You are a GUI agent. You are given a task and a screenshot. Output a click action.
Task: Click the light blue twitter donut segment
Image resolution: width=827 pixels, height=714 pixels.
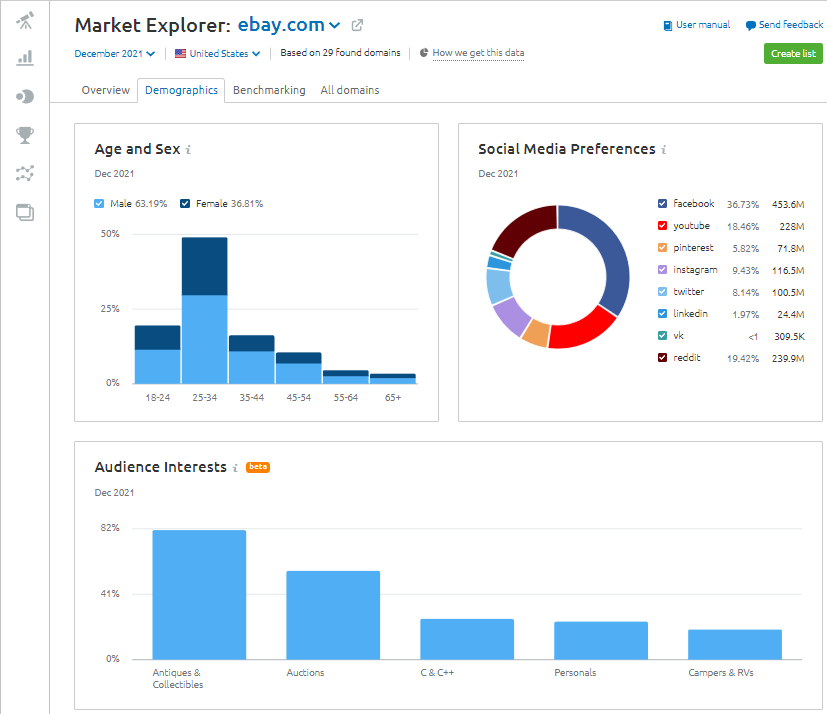pos(498,286)
